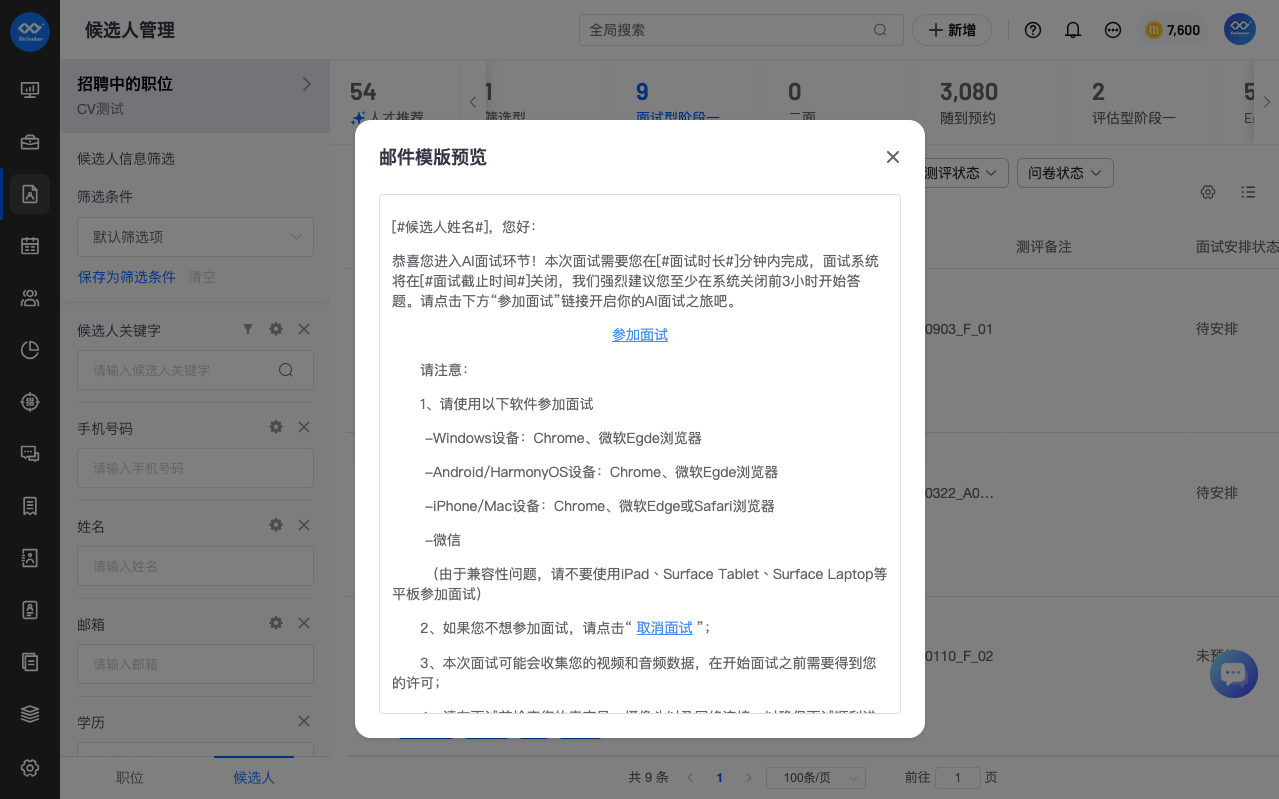Close the email template preview dialog
Viewport: 1279px width, 799px height.
pyautogui.click(x=892, y=157)
